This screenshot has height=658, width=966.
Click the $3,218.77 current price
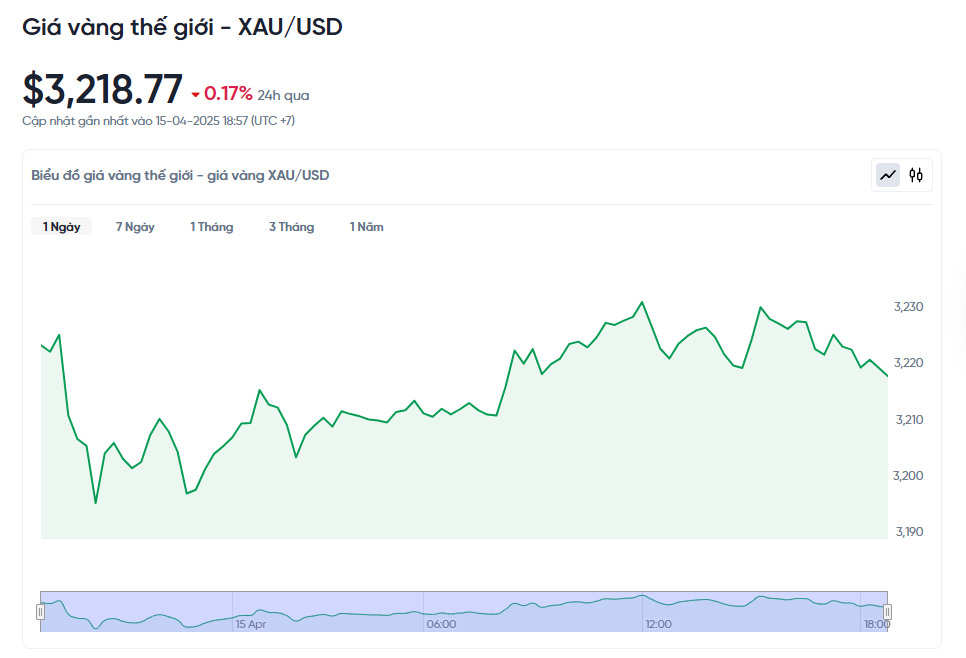click(103, 90)
